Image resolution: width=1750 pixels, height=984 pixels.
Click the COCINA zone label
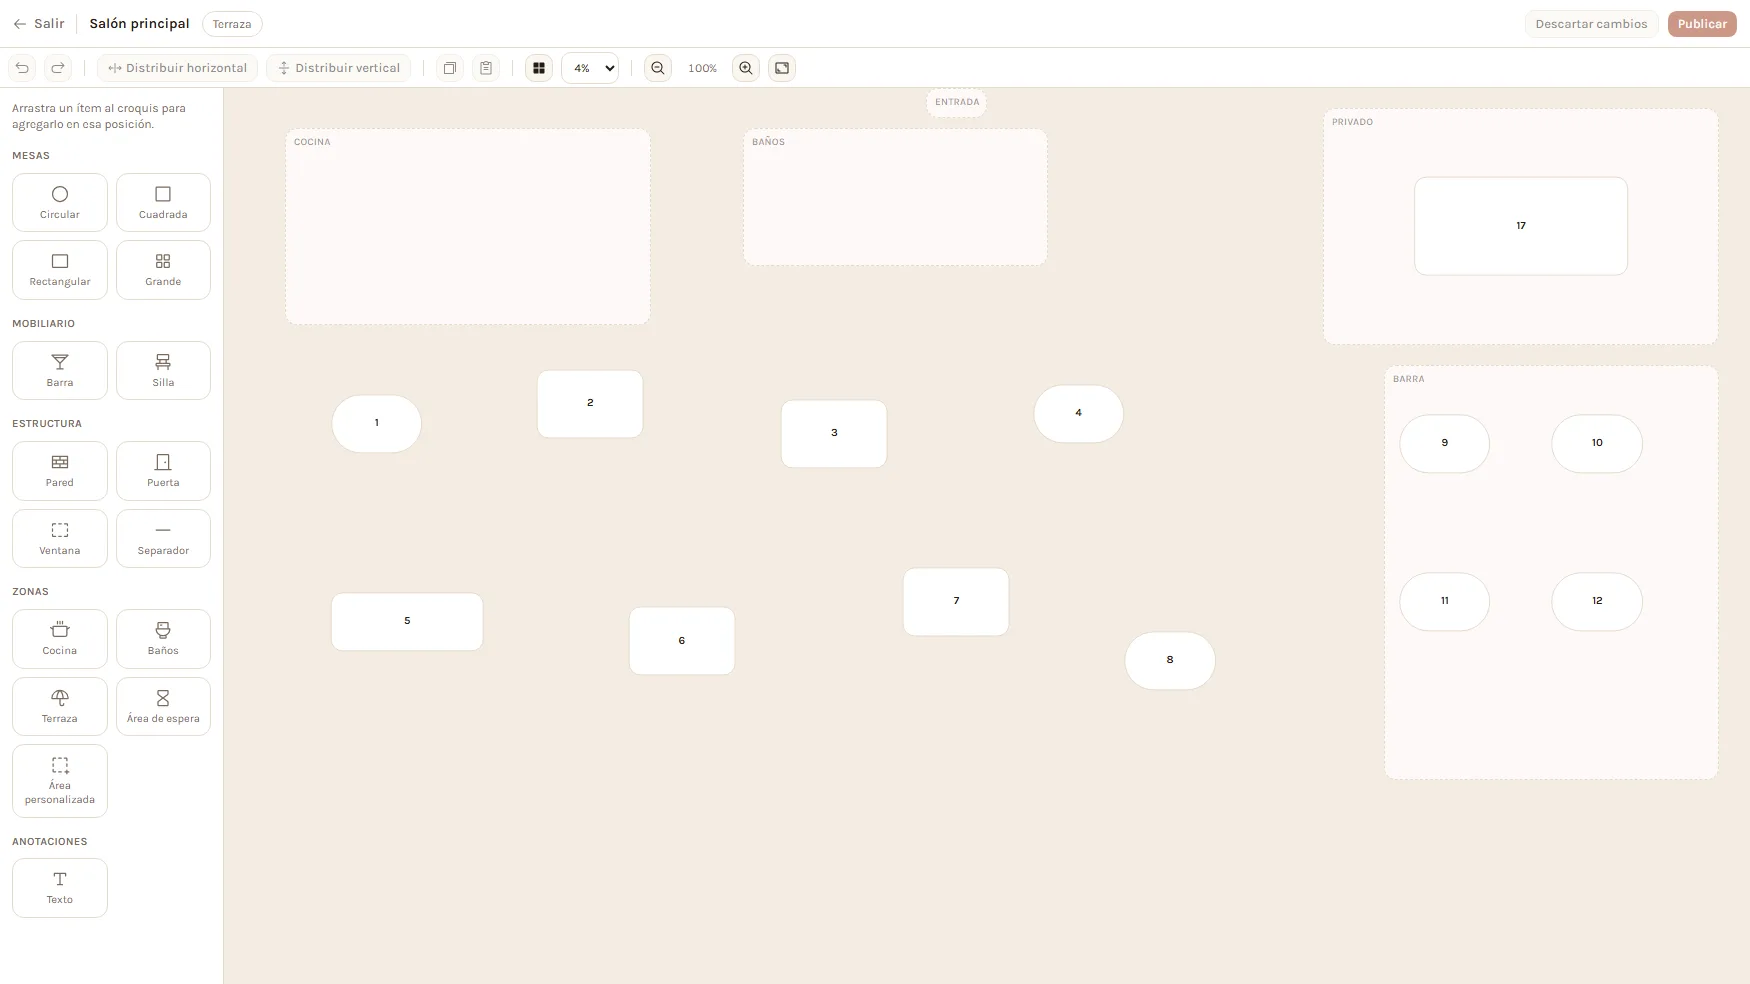click(312, 142)
